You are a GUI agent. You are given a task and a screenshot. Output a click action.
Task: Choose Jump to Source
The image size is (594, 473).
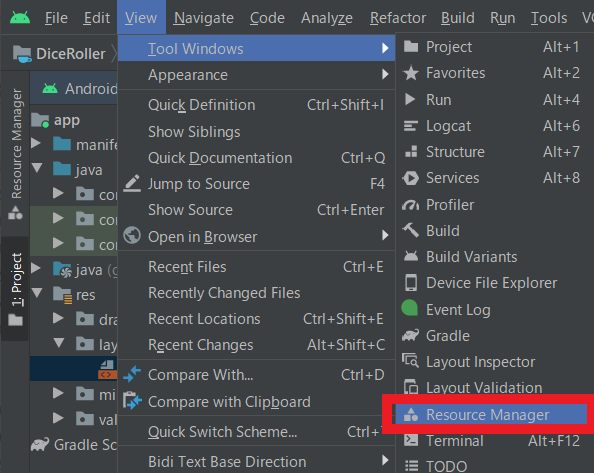point(256,184)
